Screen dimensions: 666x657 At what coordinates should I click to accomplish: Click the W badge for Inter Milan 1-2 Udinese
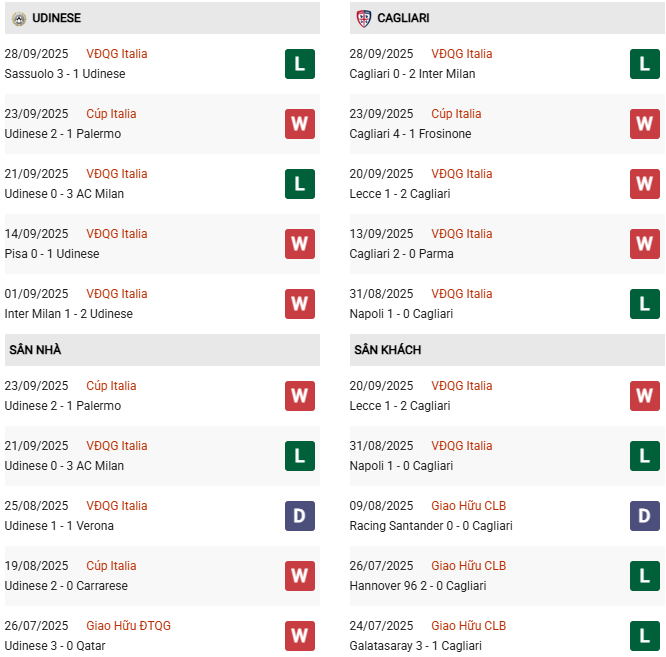pyautogui.click(x=299, y=304)
